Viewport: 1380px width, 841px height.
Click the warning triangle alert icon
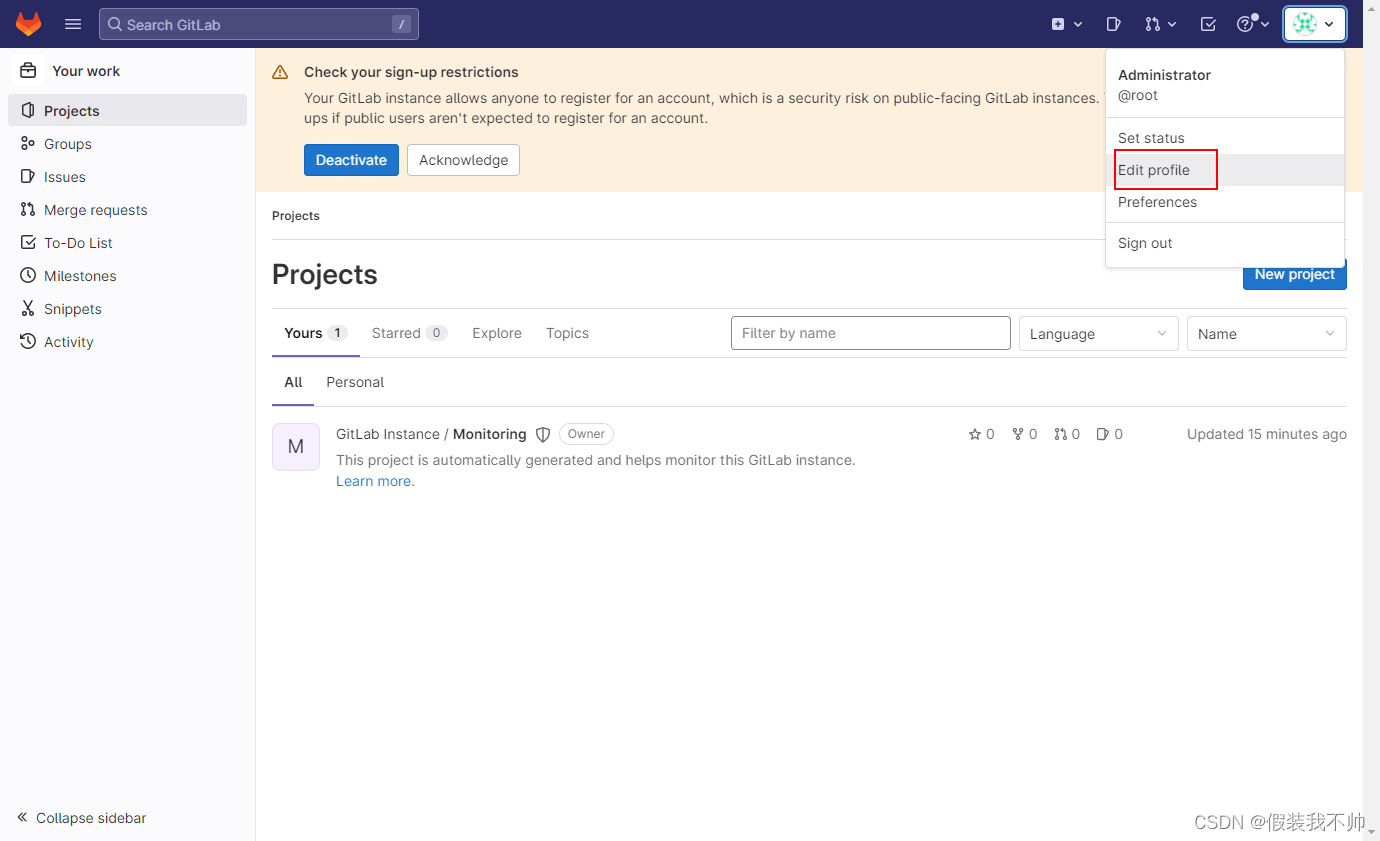[x=280, y=72]
